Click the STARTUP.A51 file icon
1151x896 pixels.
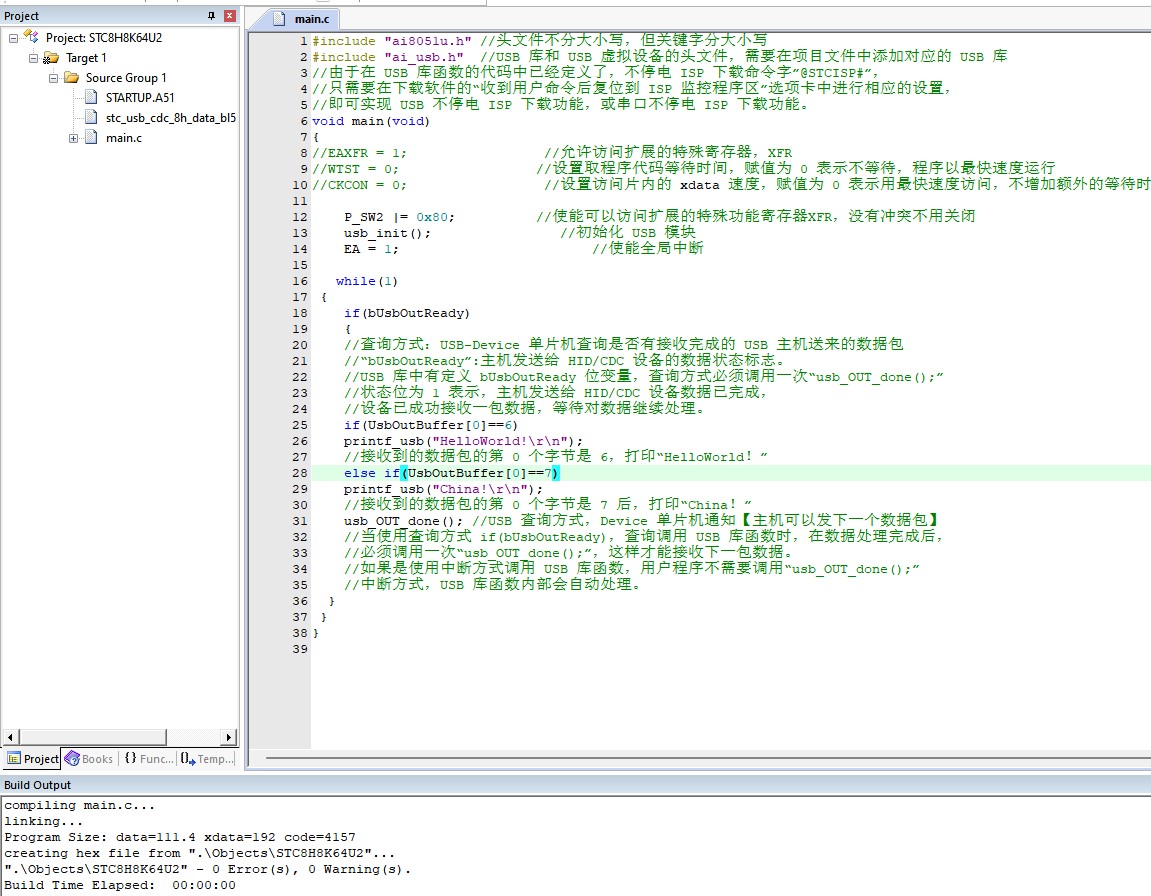point(91,97)
